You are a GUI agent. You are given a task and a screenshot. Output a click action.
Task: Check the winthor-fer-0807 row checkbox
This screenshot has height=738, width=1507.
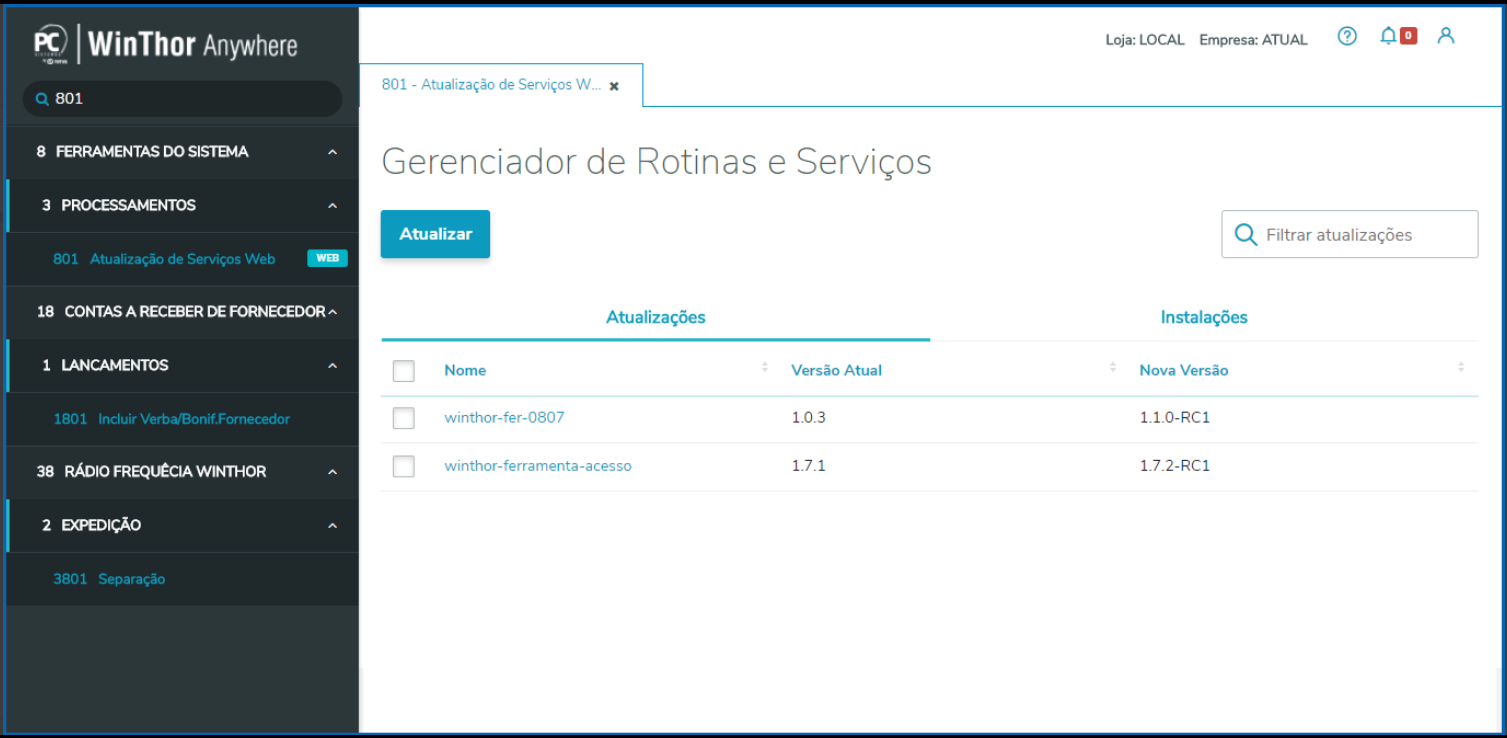coord(403,418)
